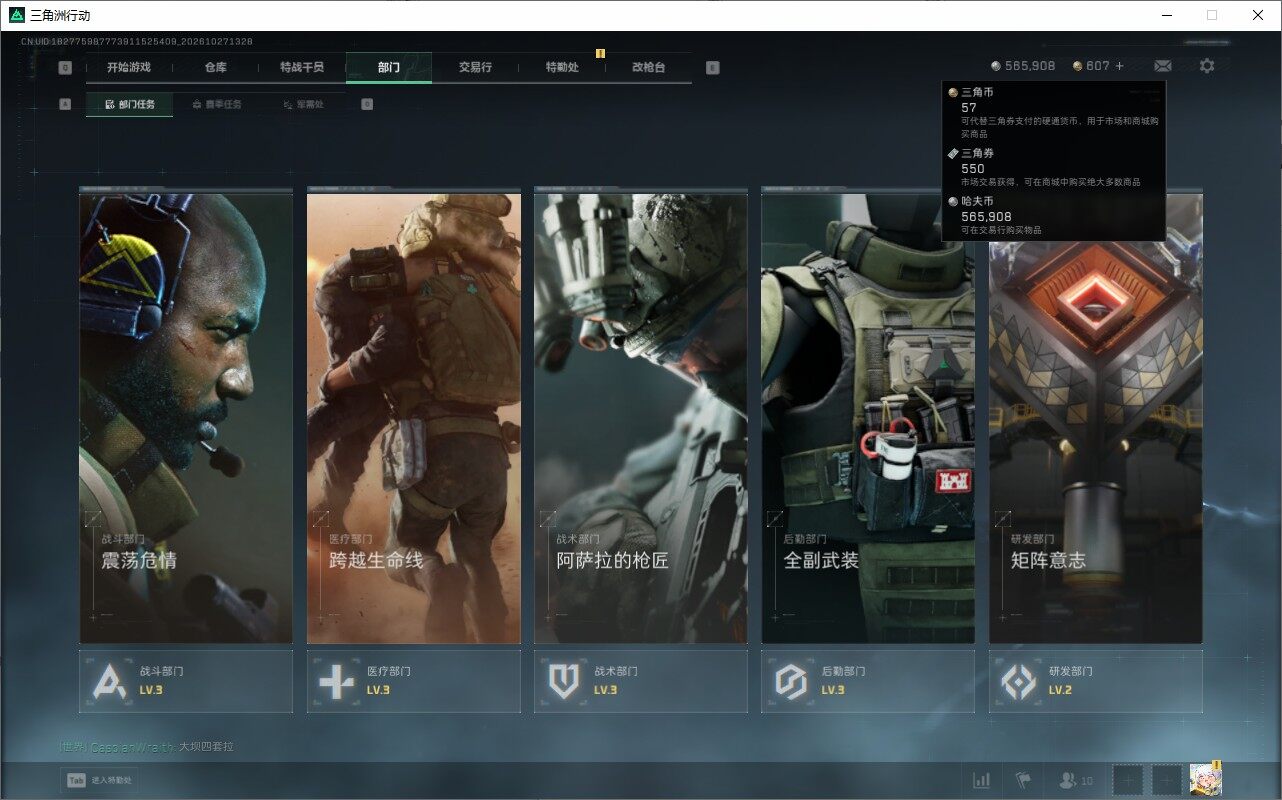
Task: Click the empty plus slot beside friends count
Action: coord(1128,780)
